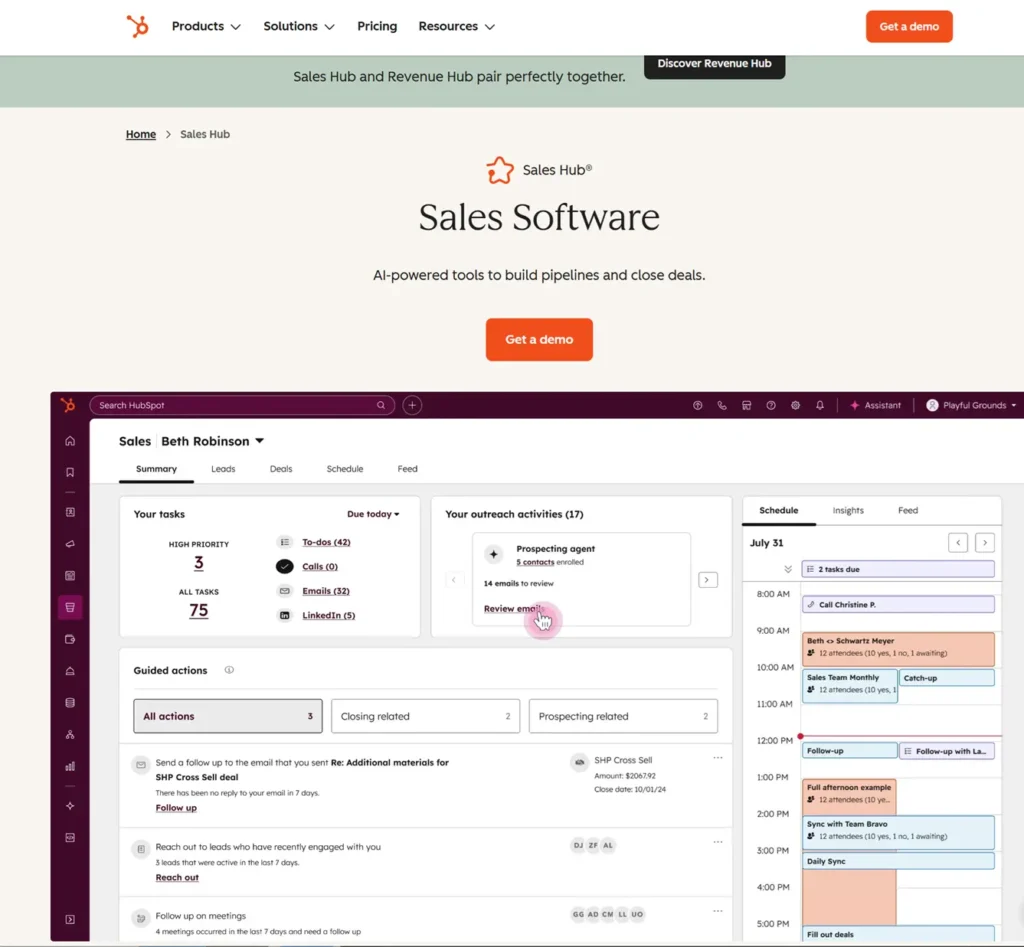Switch to Leads tab
Image resolution: width=1024 pixels, height=947 pixels.
click(223, 468)
